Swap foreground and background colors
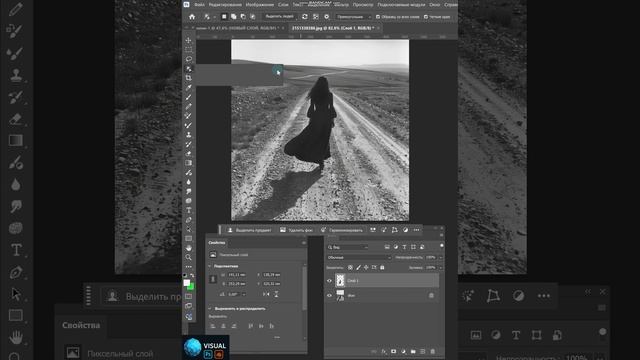 pos(192,276)
